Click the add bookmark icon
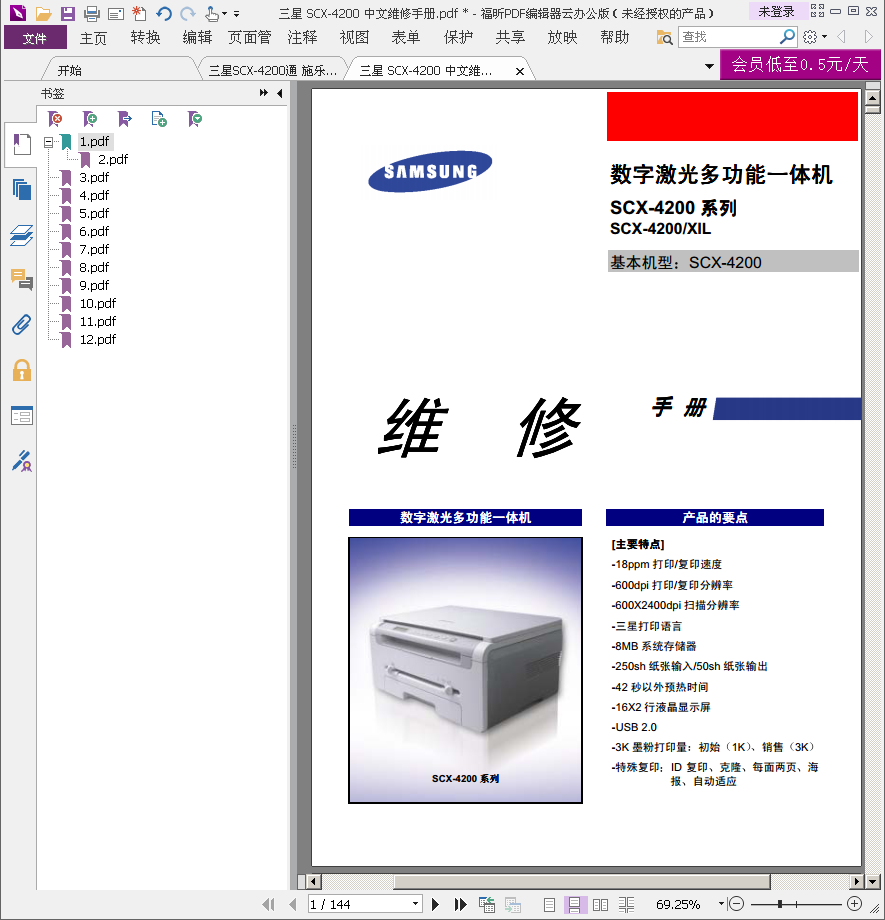Image resolution: width=885 pixels, height=920 pixels. pyautogui.click(x=90, y=119)
